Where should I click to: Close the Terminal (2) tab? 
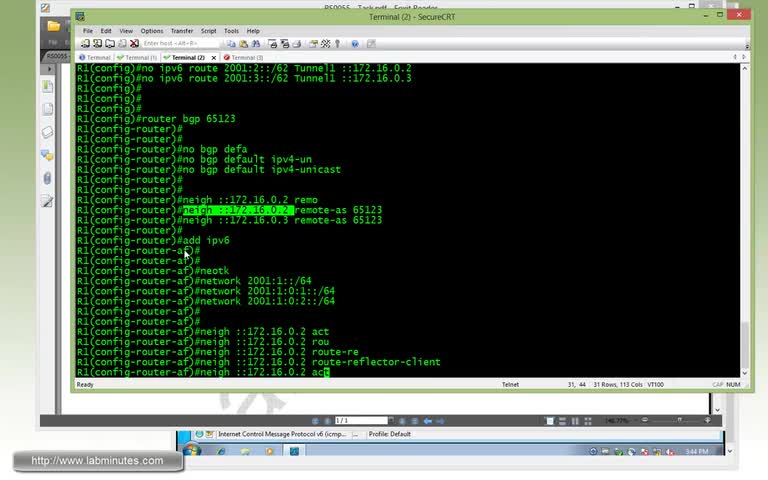214,58
